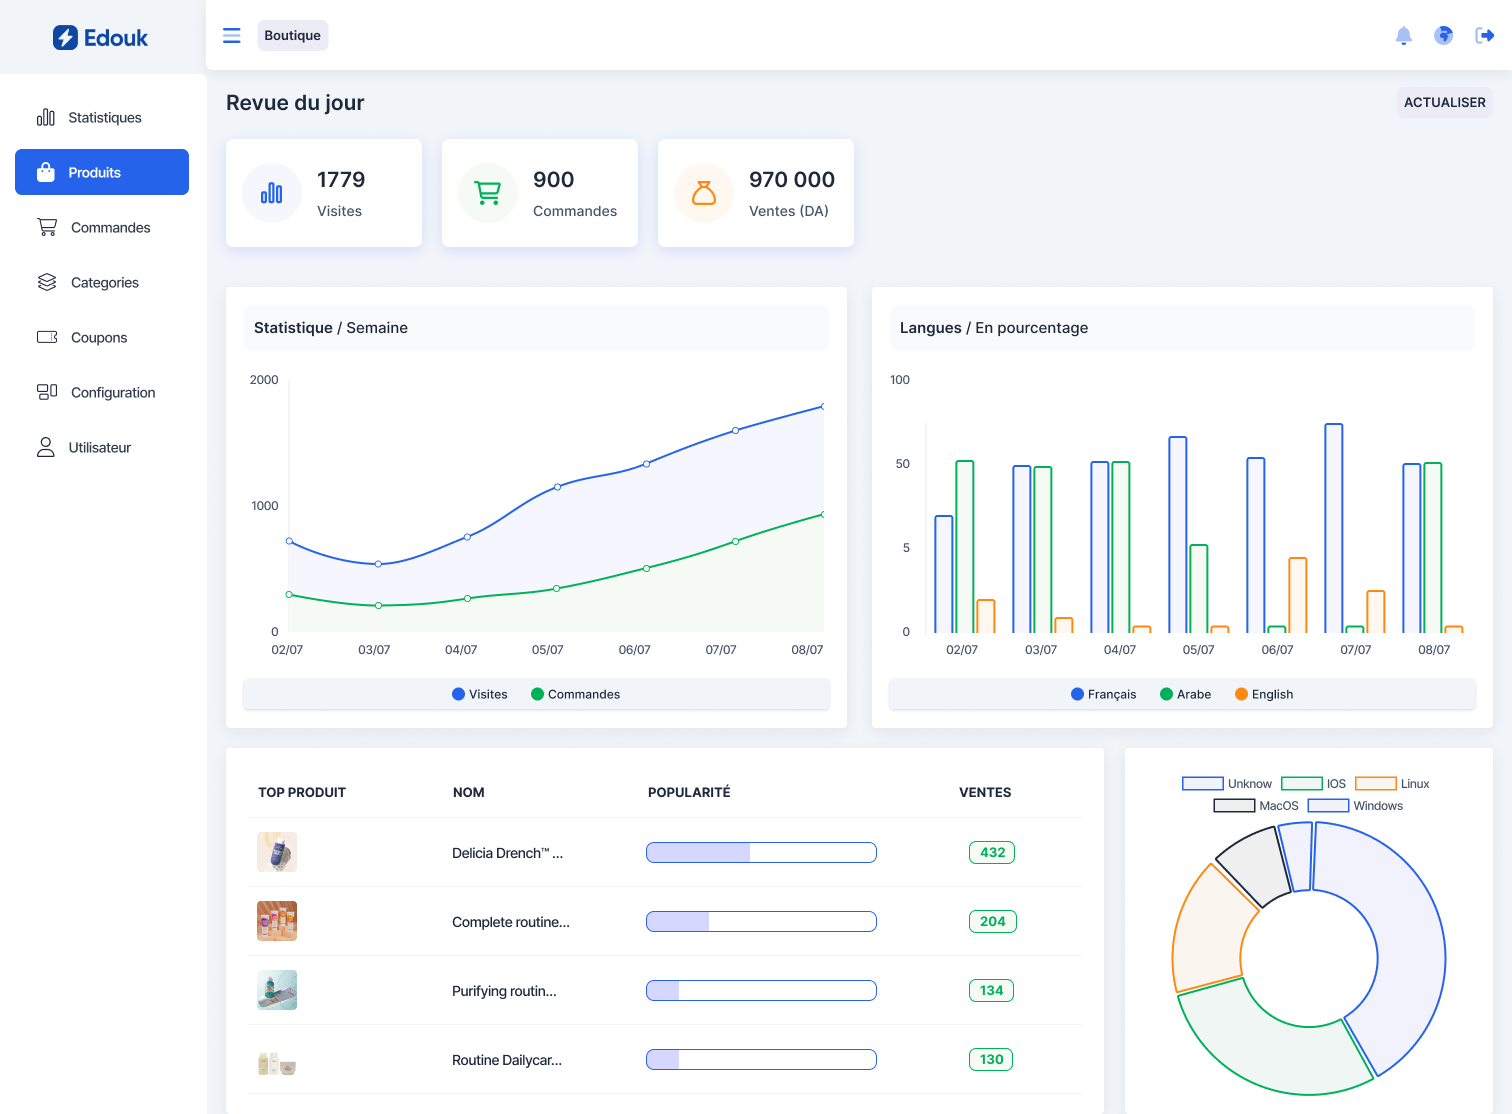Click the Edouk logo

[x=100, y=38]
